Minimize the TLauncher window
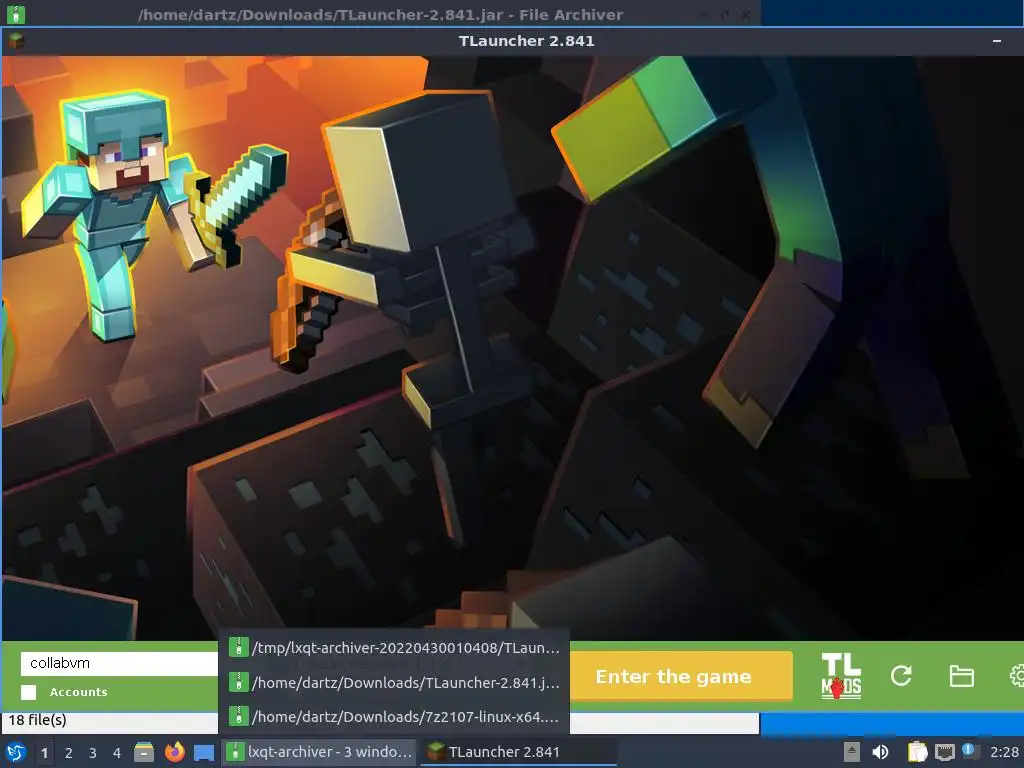The width and height of the screenshot is (1024, 768). [x=997, y=41]
